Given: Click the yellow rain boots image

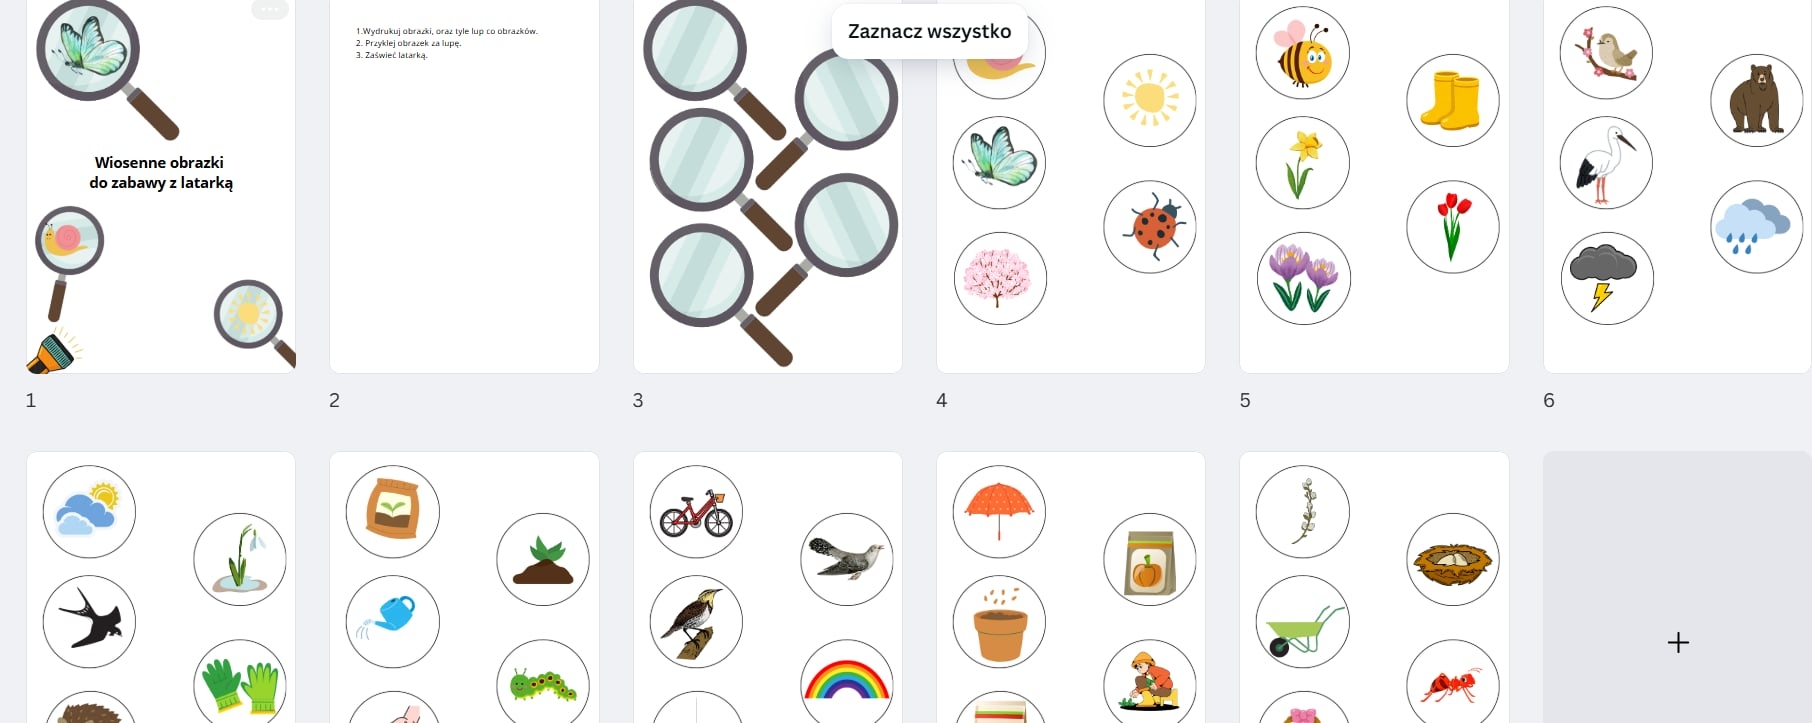Looking at the screenshot, I should coord(1452,100).
